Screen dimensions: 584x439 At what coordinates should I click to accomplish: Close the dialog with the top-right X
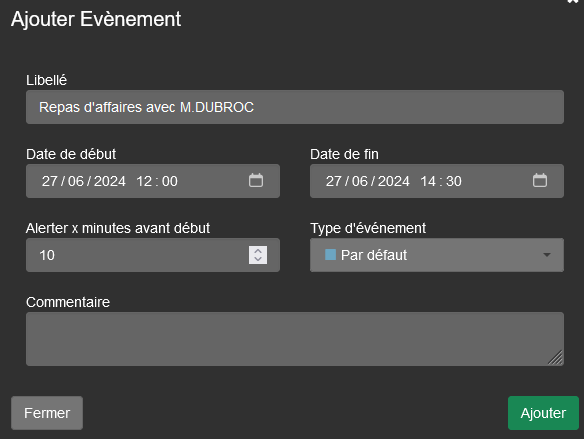click(x=573, y=1)
